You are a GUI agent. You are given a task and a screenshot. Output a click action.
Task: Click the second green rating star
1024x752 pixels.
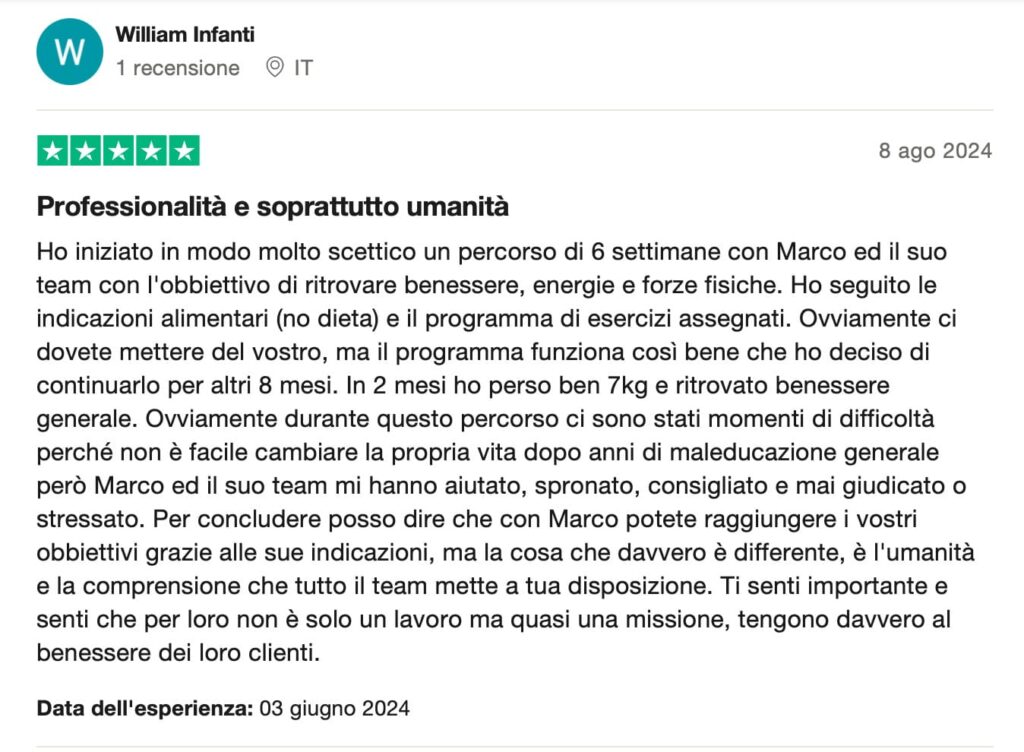tap(86, 151)
